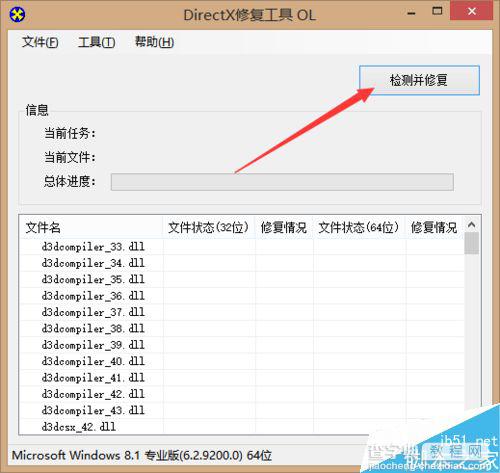
Task: Click the 文件状态(32位) column header
Action: 209,227
